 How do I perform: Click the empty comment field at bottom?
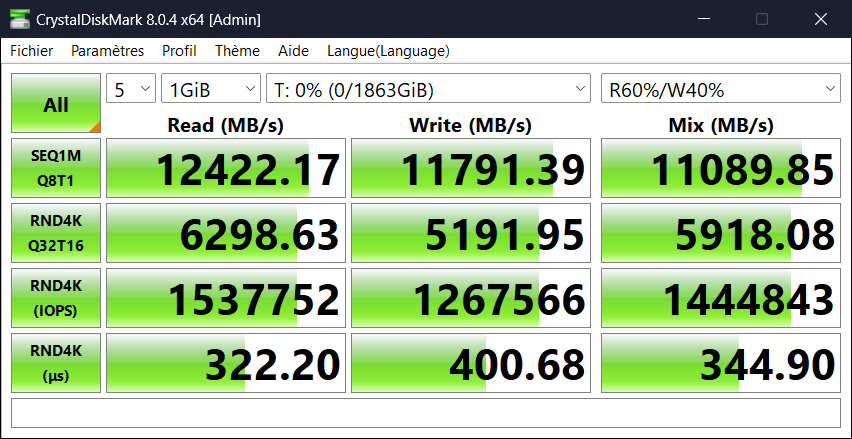tap(425, 413)
